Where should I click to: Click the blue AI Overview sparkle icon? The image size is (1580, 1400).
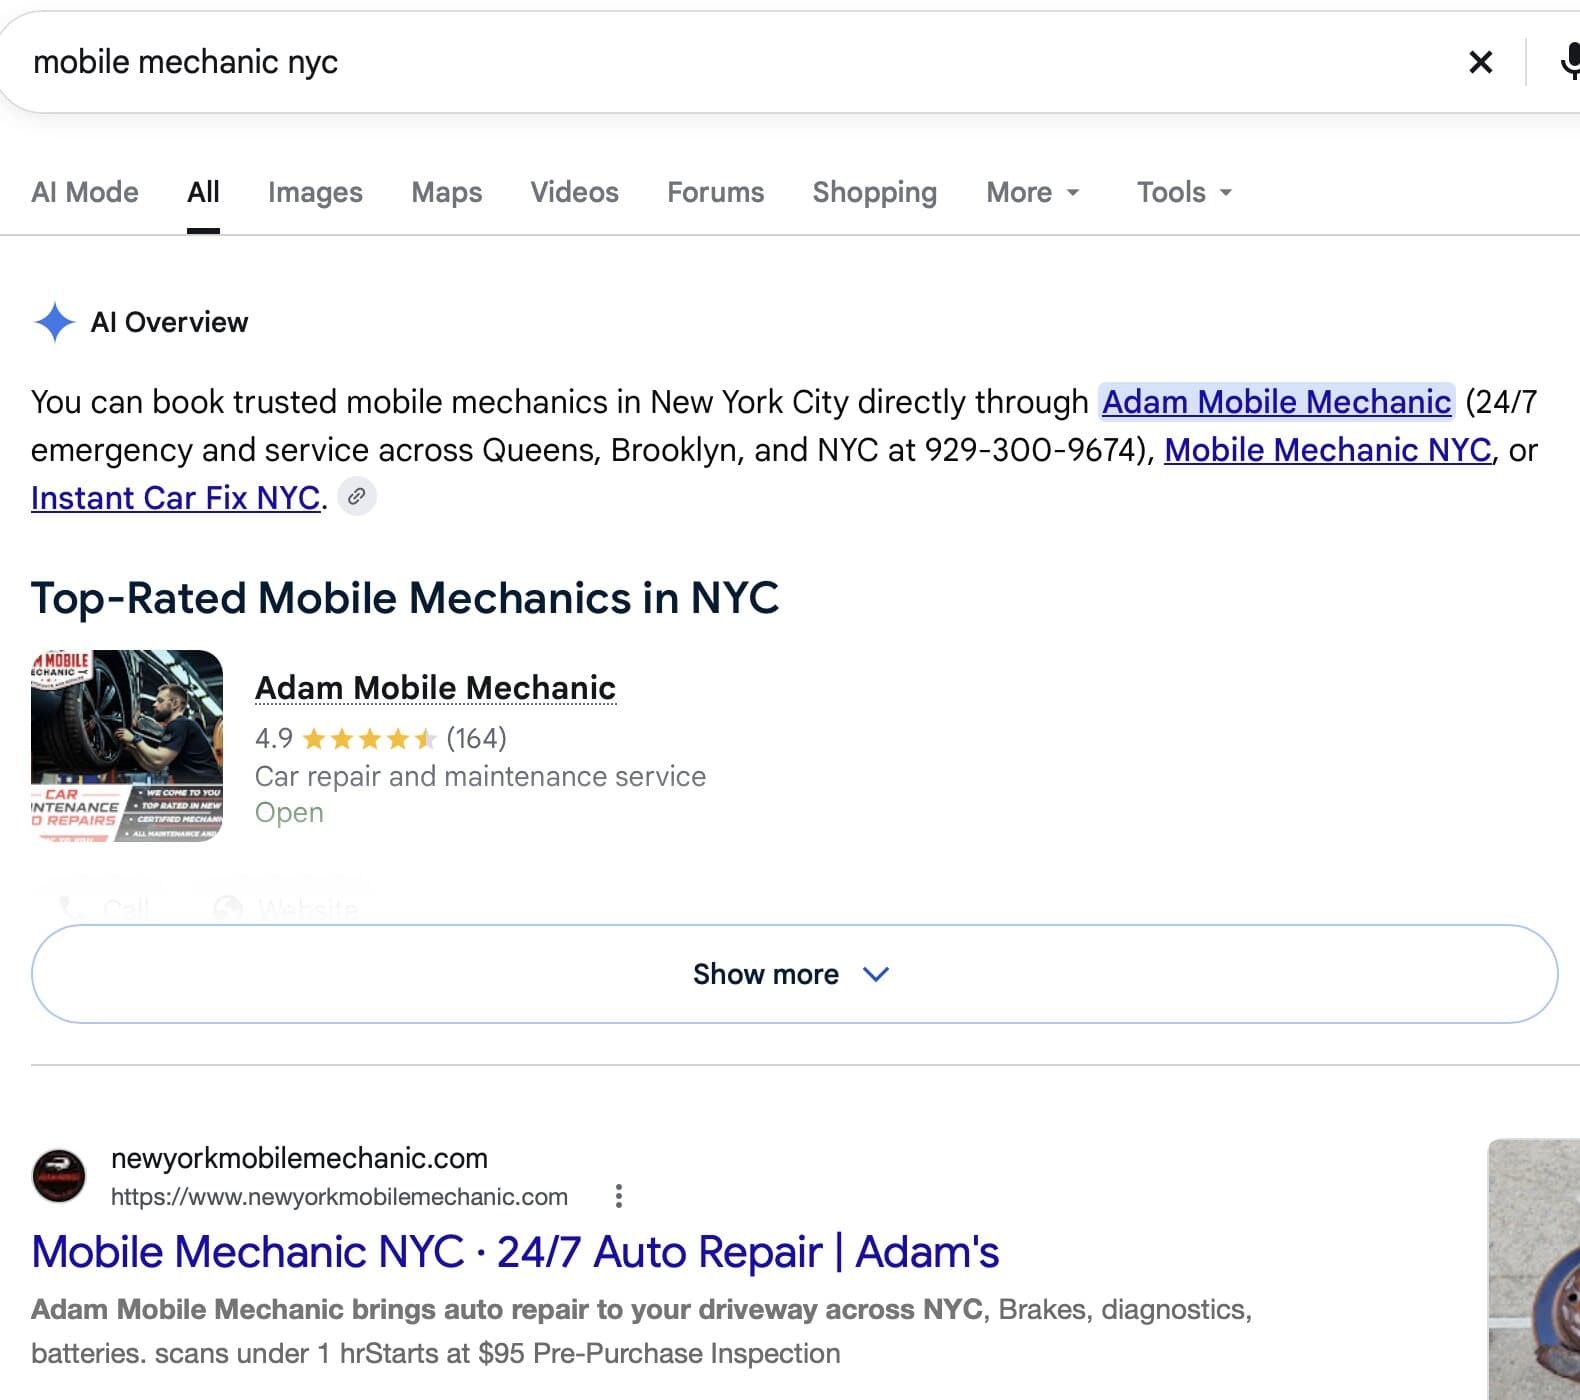coord(54,322)
